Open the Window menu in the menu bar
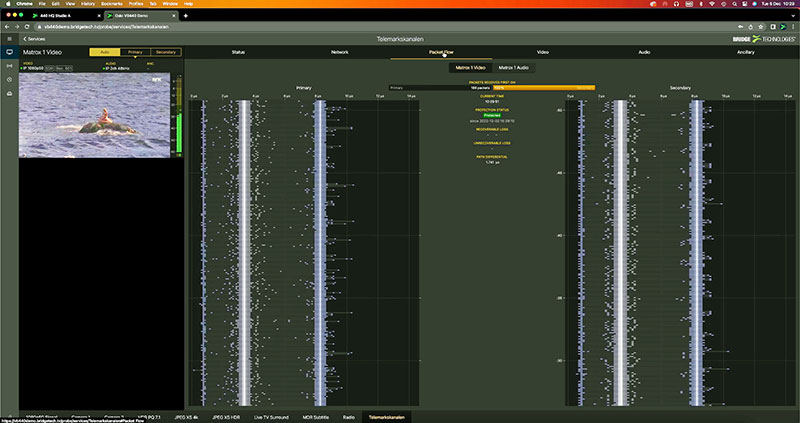This screenshot has width=800, height=423. (170, 4)
